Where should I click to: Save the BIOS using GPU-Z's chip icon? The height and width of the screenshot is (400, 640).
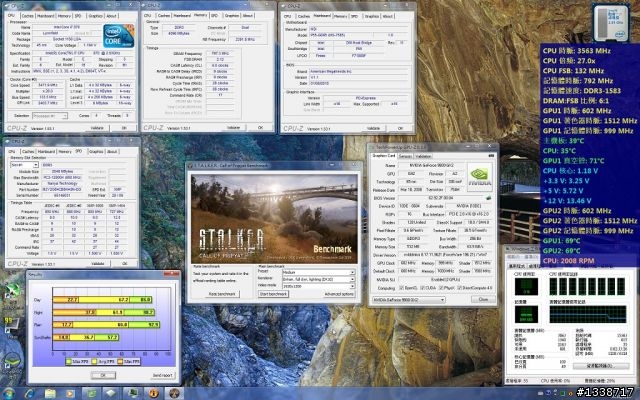point(488,198)
